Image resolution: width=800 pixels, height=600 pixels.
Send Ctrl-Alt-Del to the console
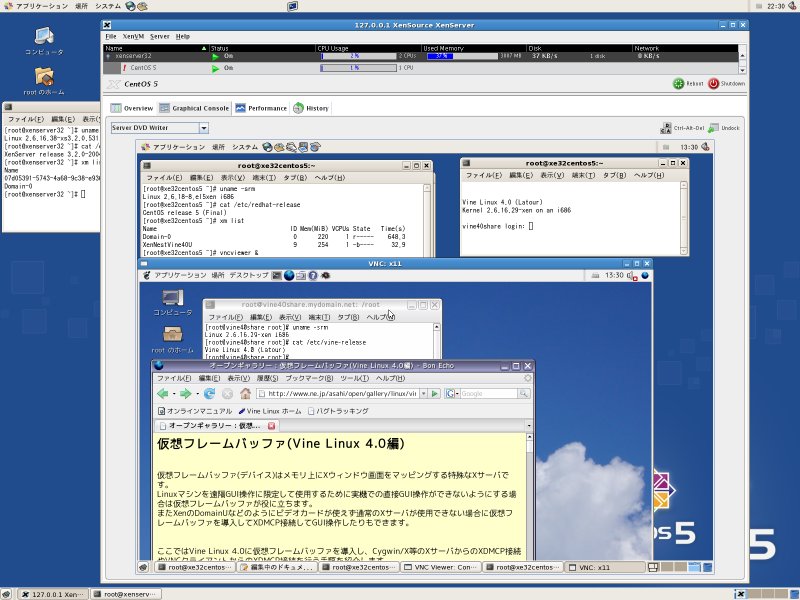point(682,128)
